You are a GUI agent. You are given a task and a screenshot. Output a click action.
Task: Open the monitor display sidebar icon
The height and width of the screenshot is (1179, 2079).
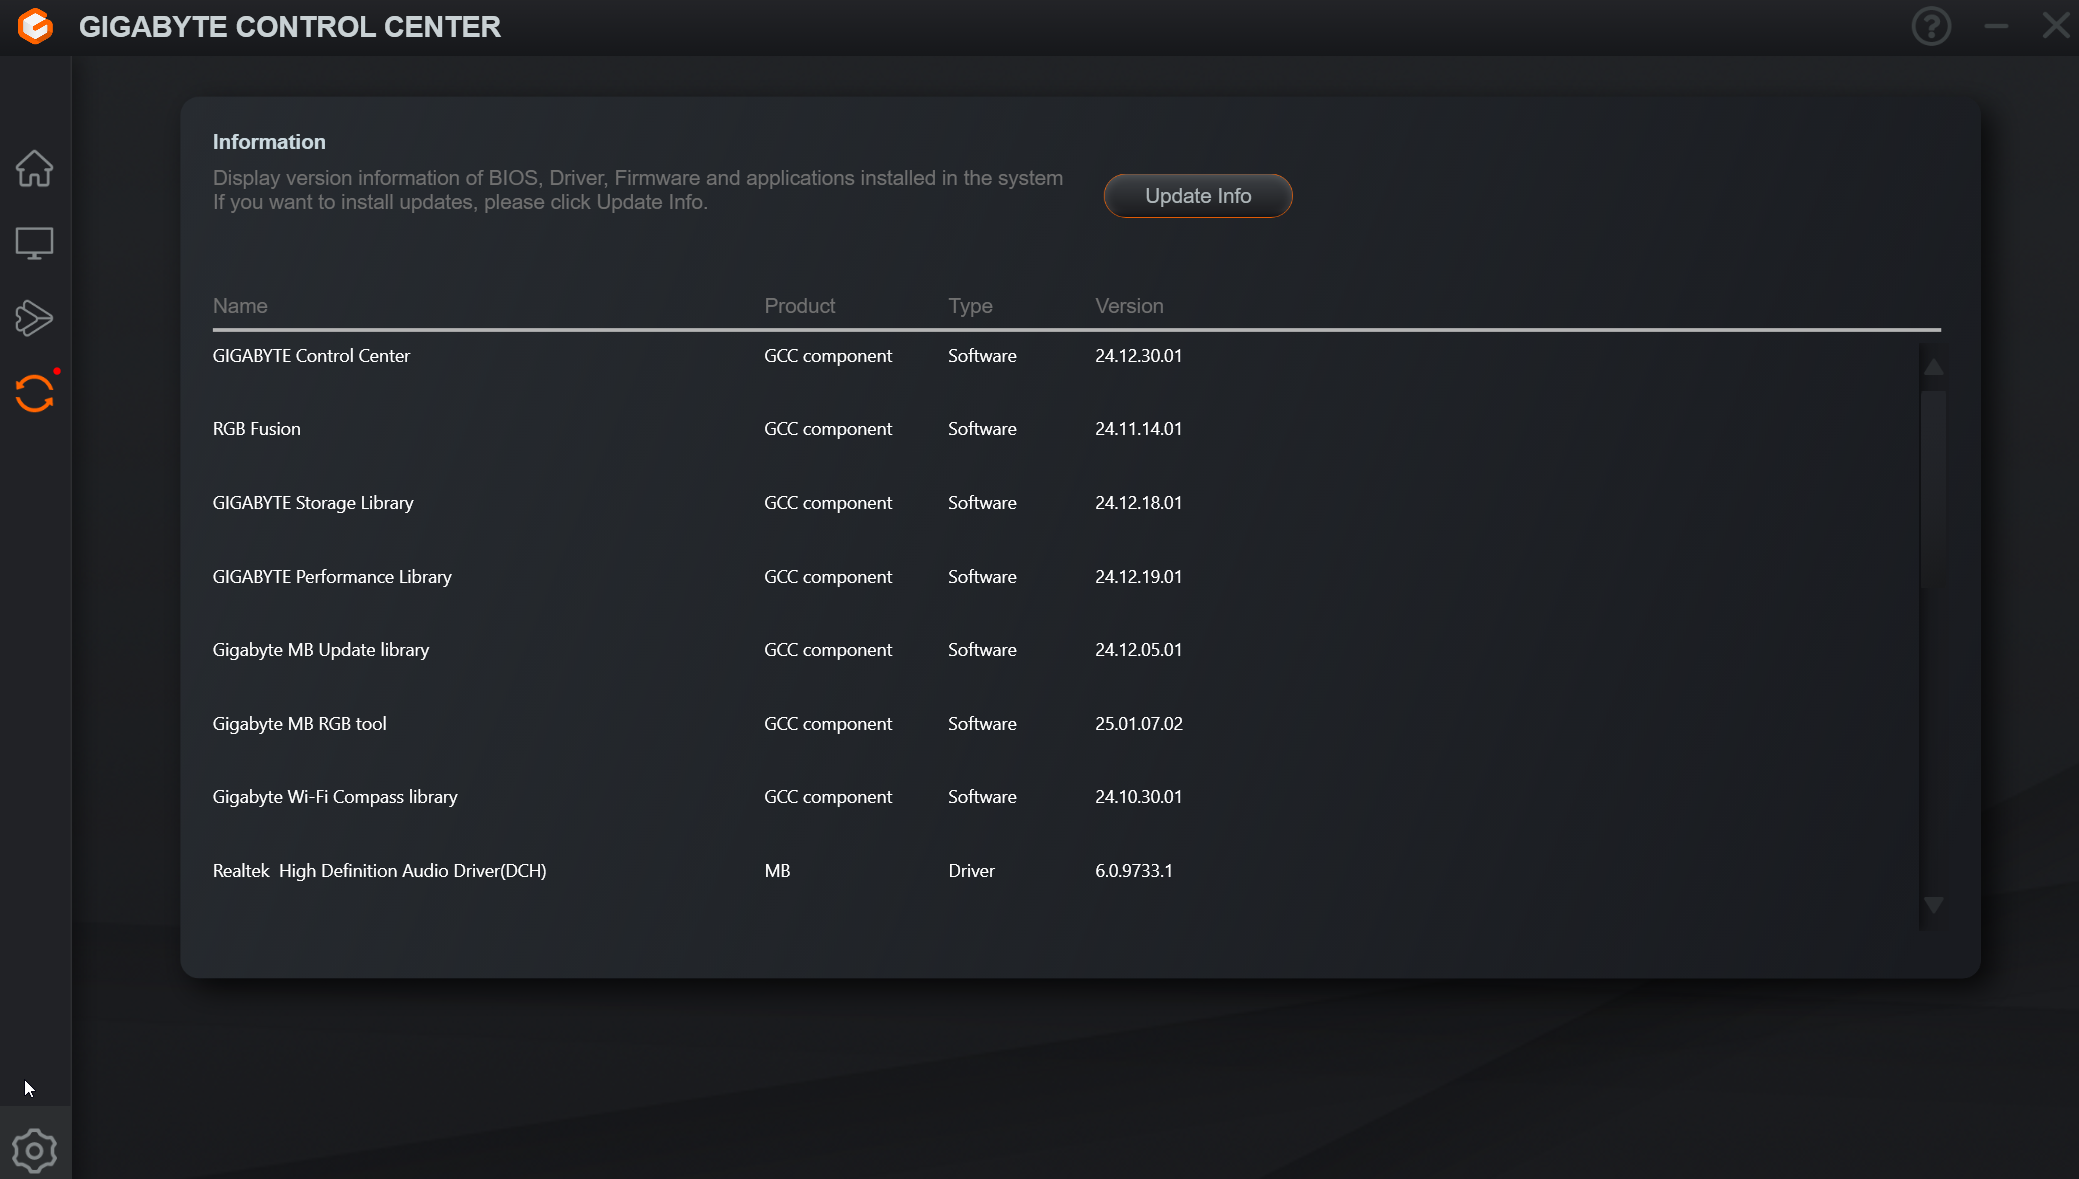pyautogui.click(x=34, y=243)
